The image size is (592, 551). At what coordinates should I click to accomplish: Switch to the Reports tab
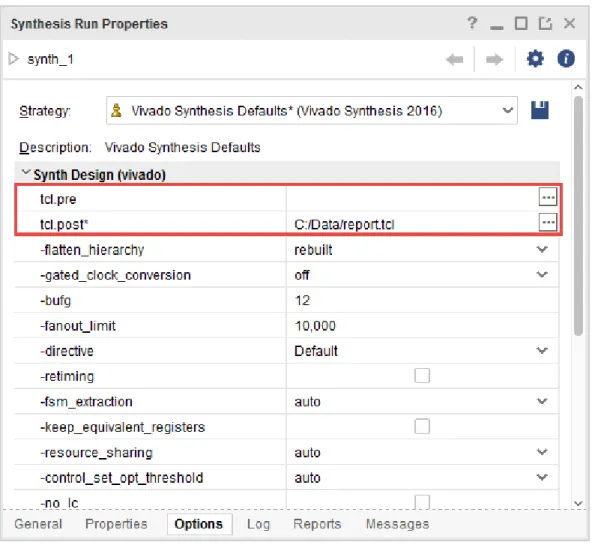click(317, 524)
